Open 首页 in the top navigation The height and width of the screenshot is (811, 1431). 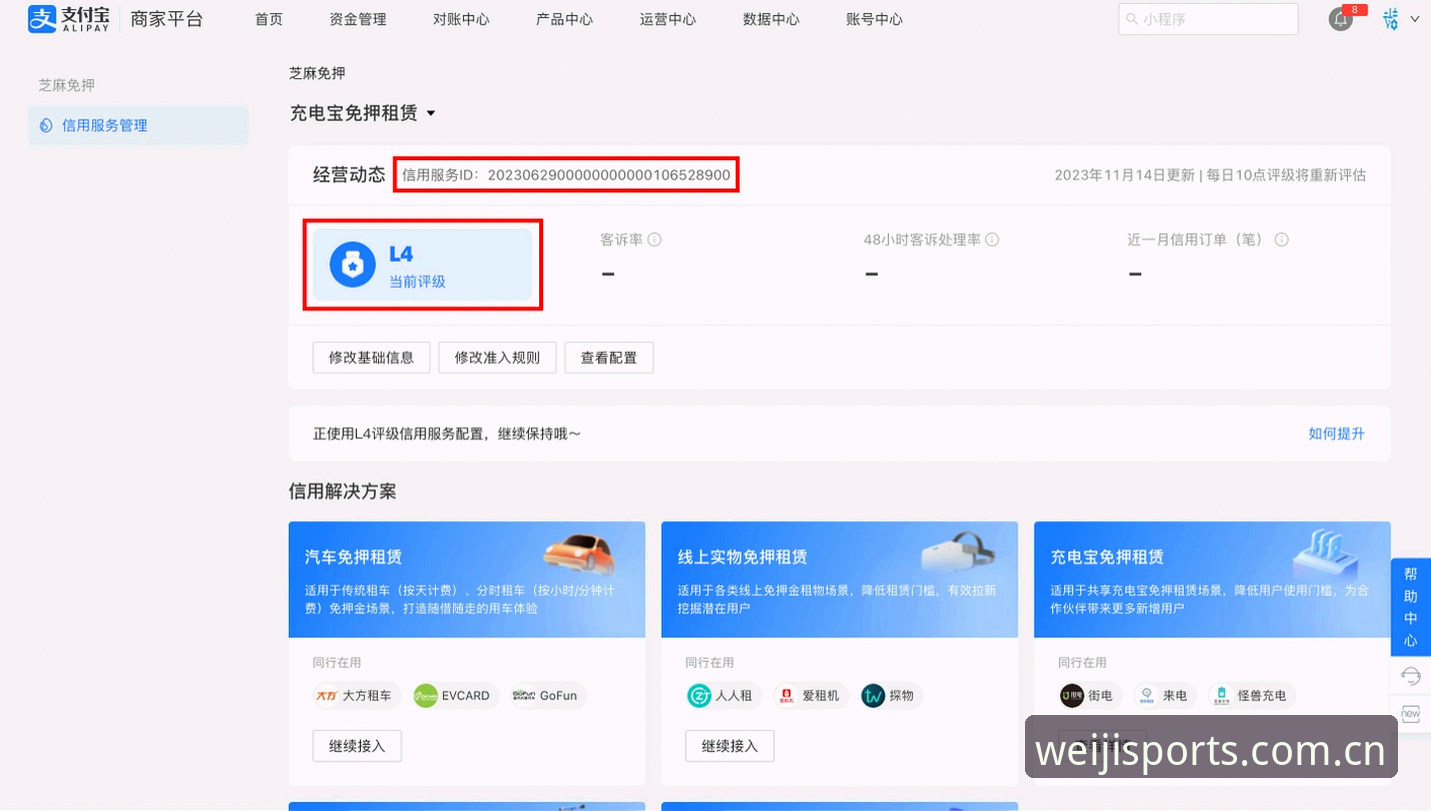pos(269,19)
